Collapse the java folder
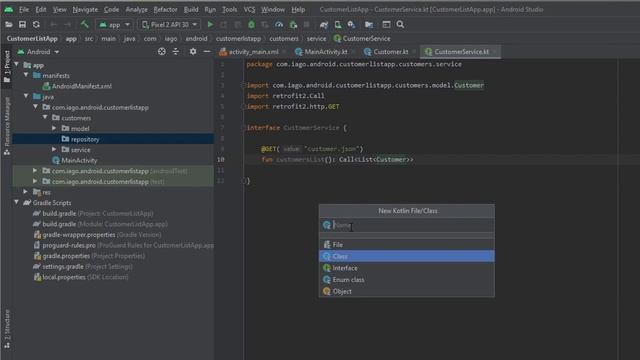640x360 pixels. (x=26, y=96)
